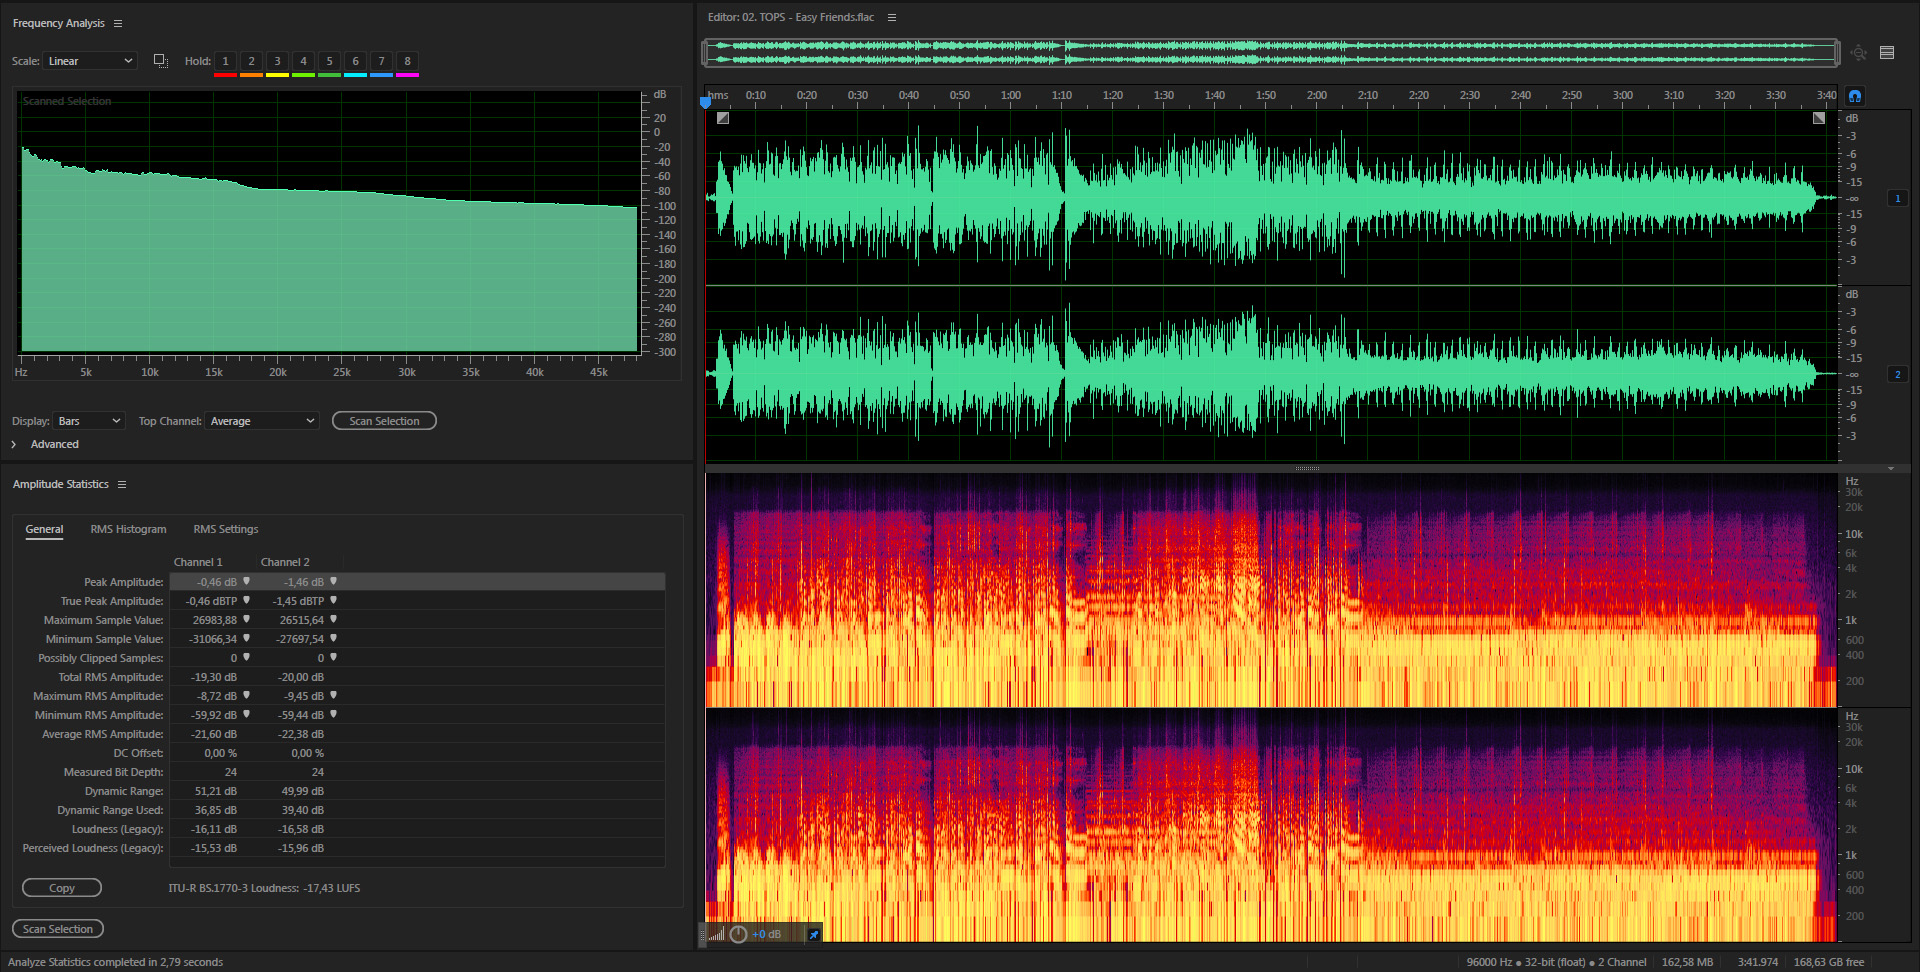Toggle channel 1 enable button
The height and width of the screenshot is (972, 1920).
pyautogui.click(x=1897, y=198)
